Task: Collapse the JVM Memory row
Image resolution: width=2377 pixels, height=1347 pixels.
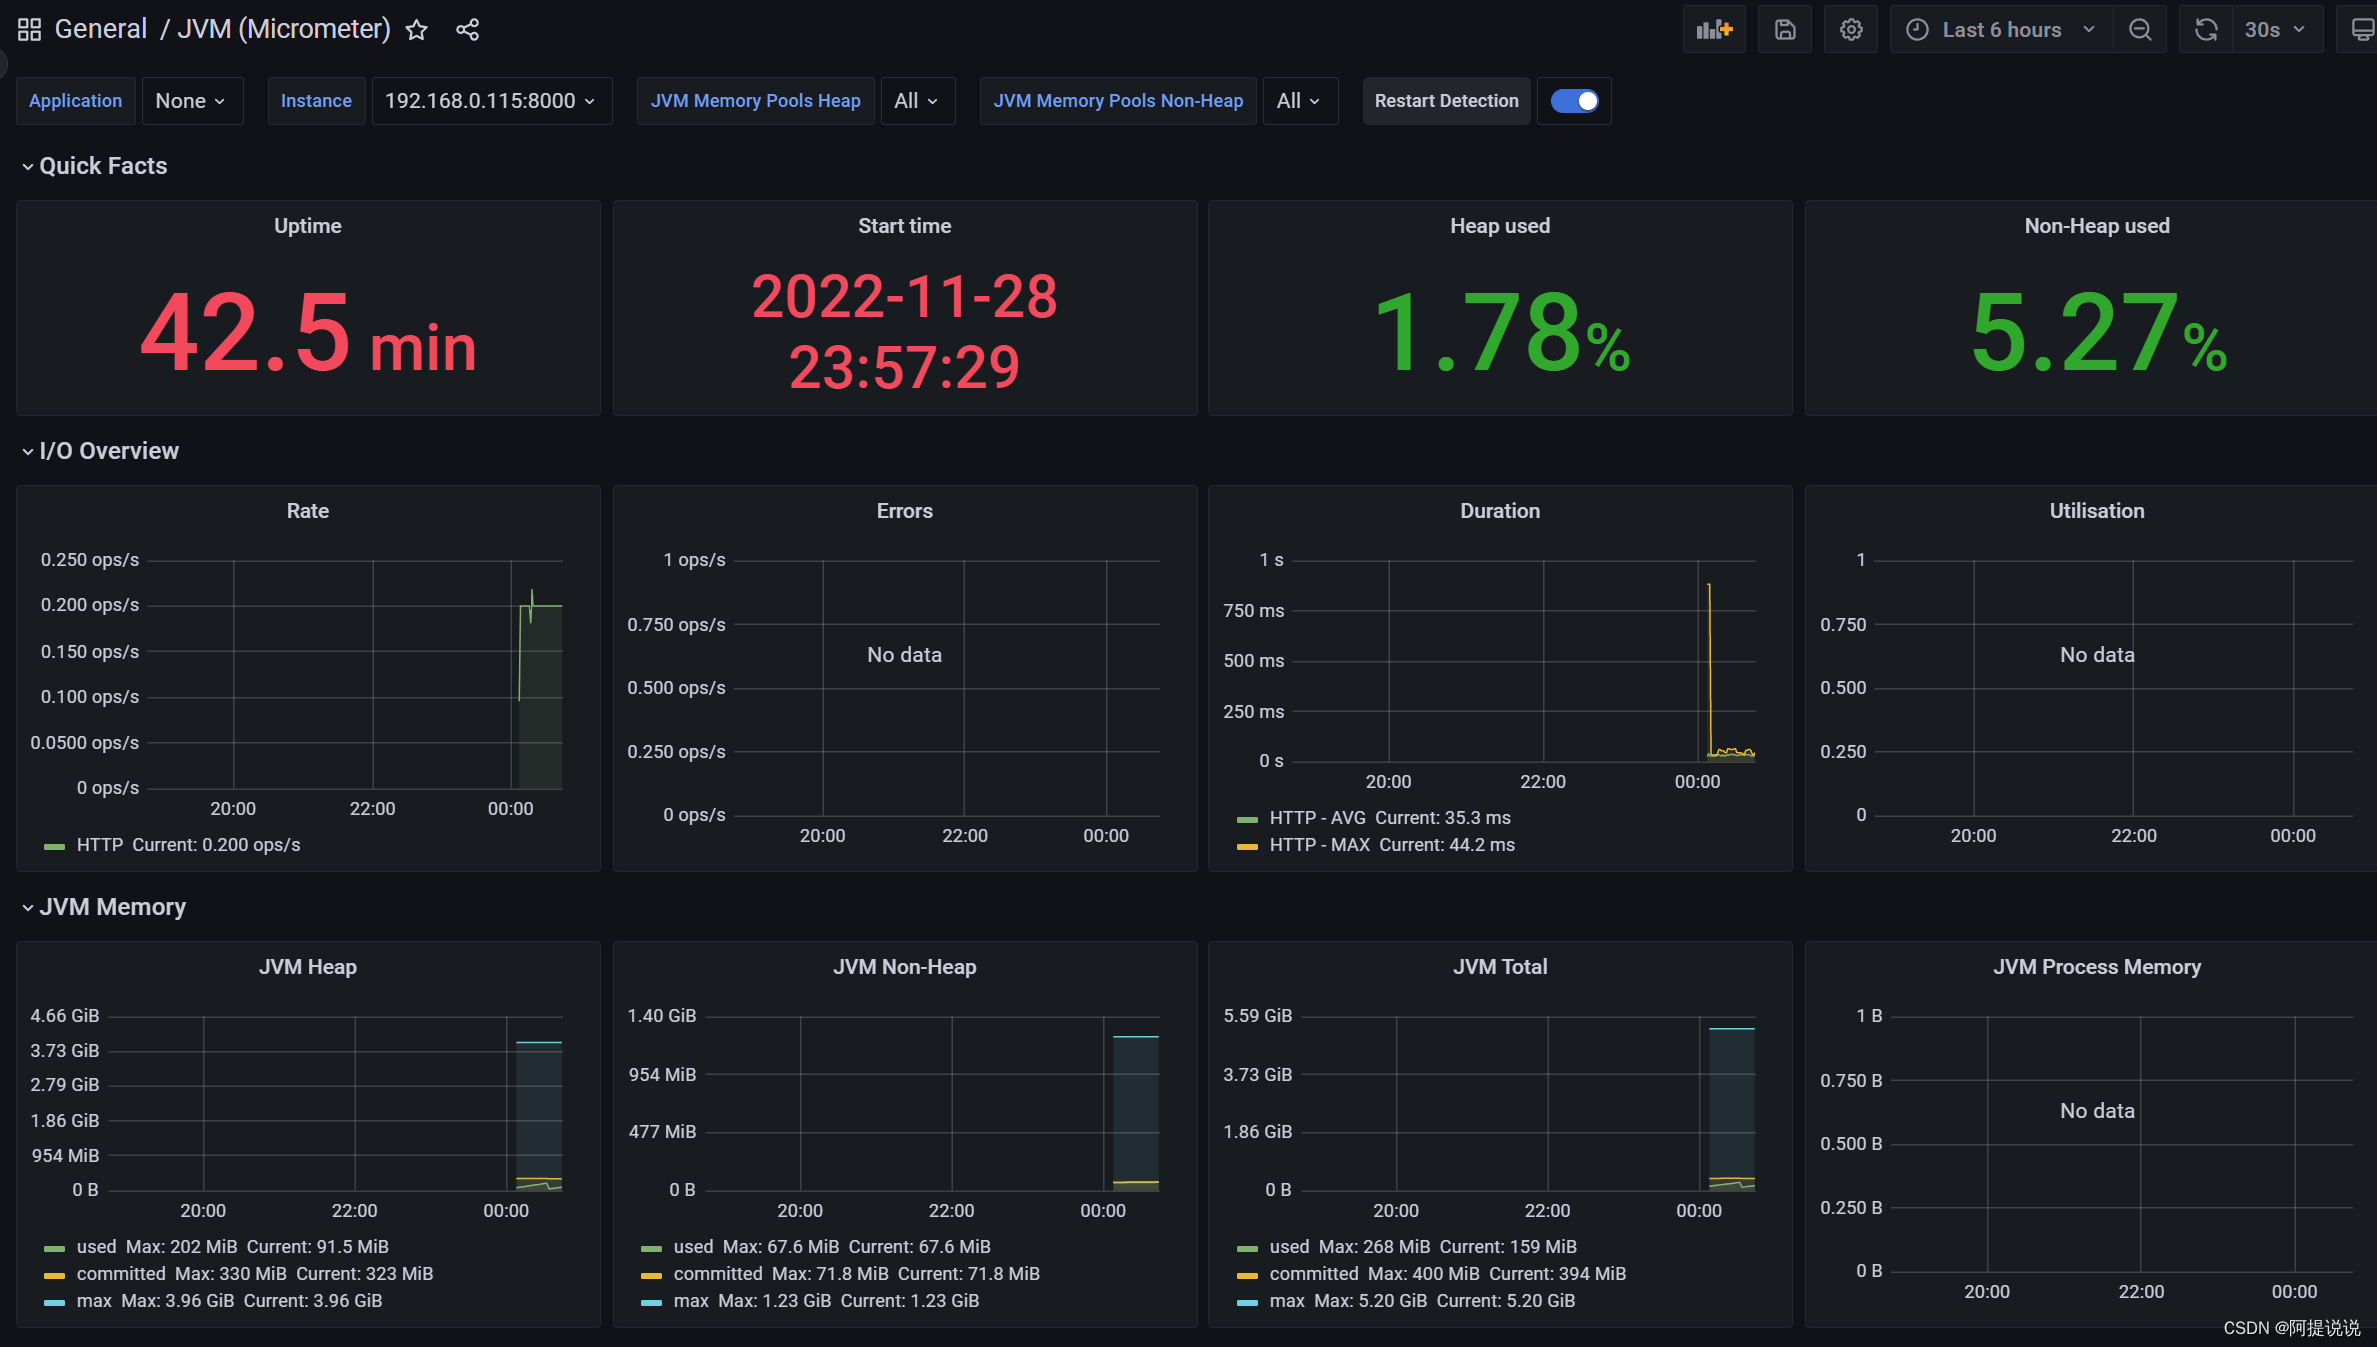Action: [103, 907]
